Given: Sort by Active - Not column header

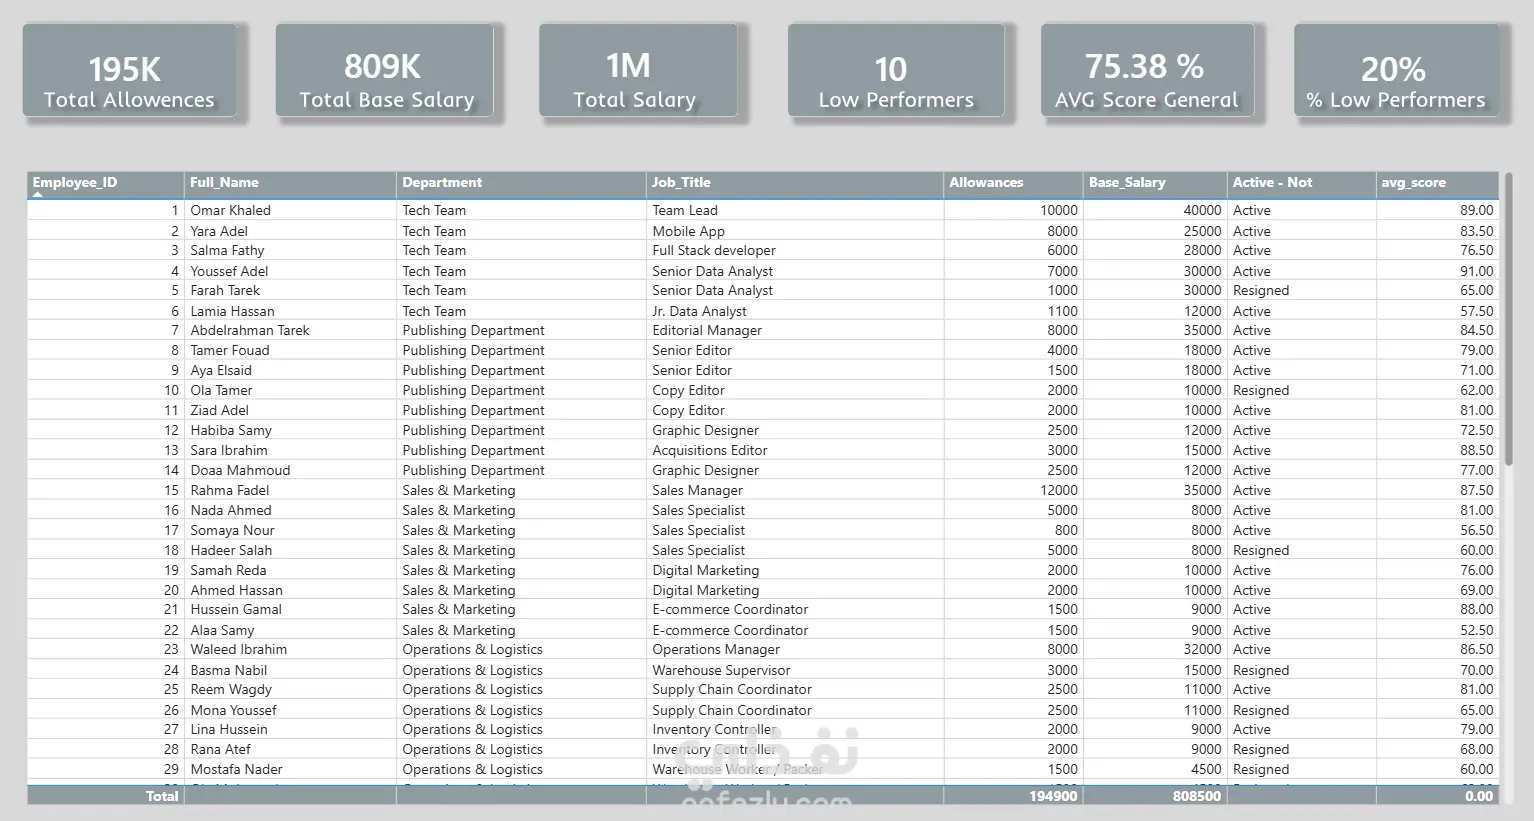Looking at the screenshot, I should click(1301, 183).
